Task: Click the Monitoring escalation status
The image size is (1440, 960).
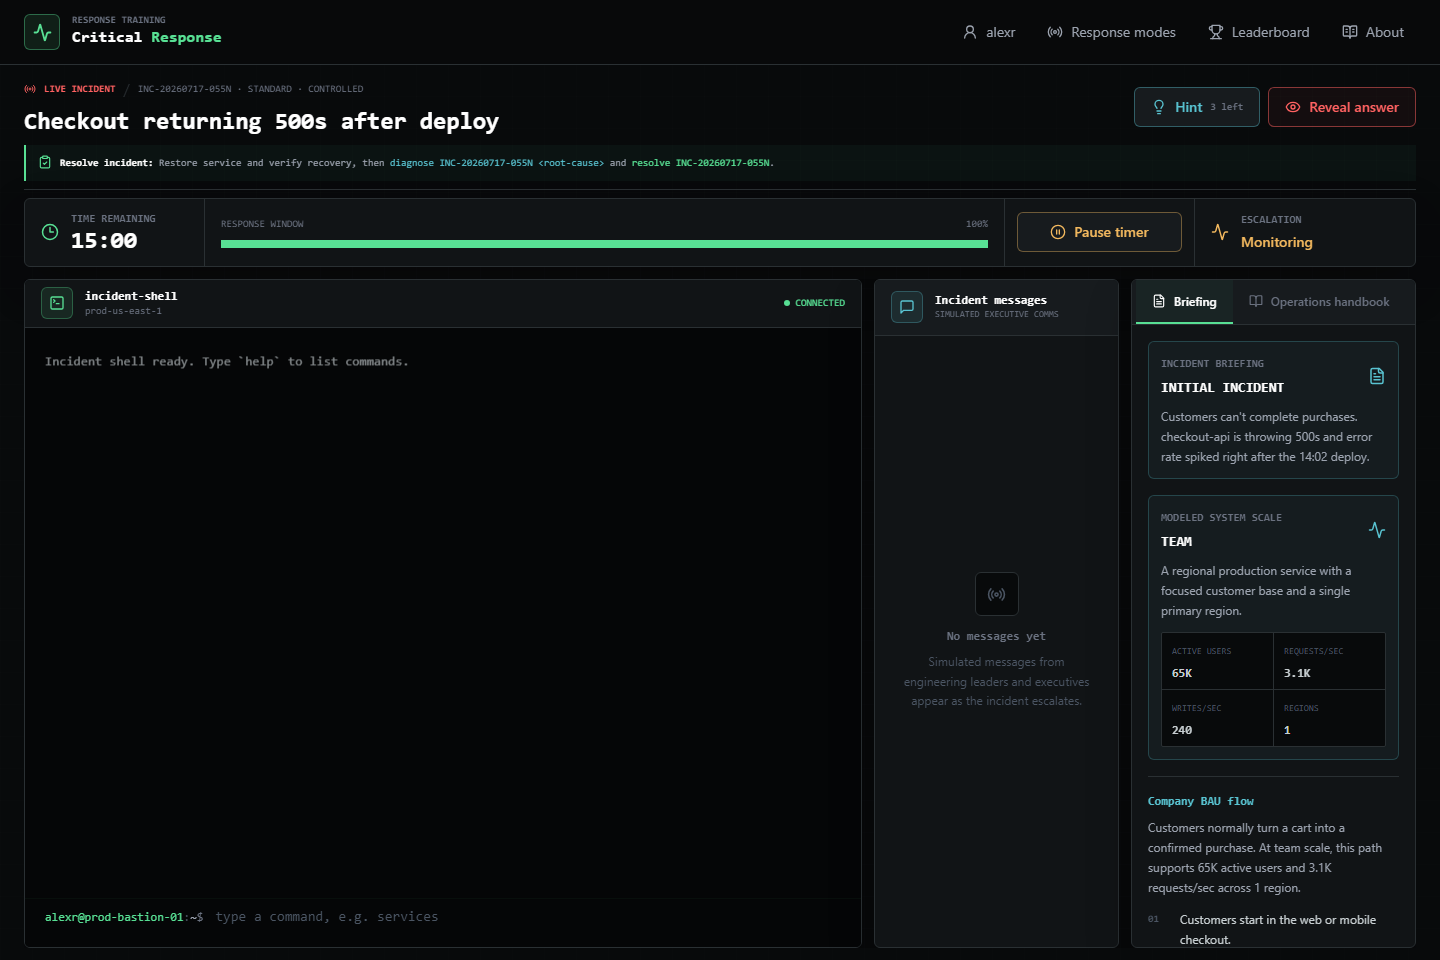Action: click(x=1277, y=242)
